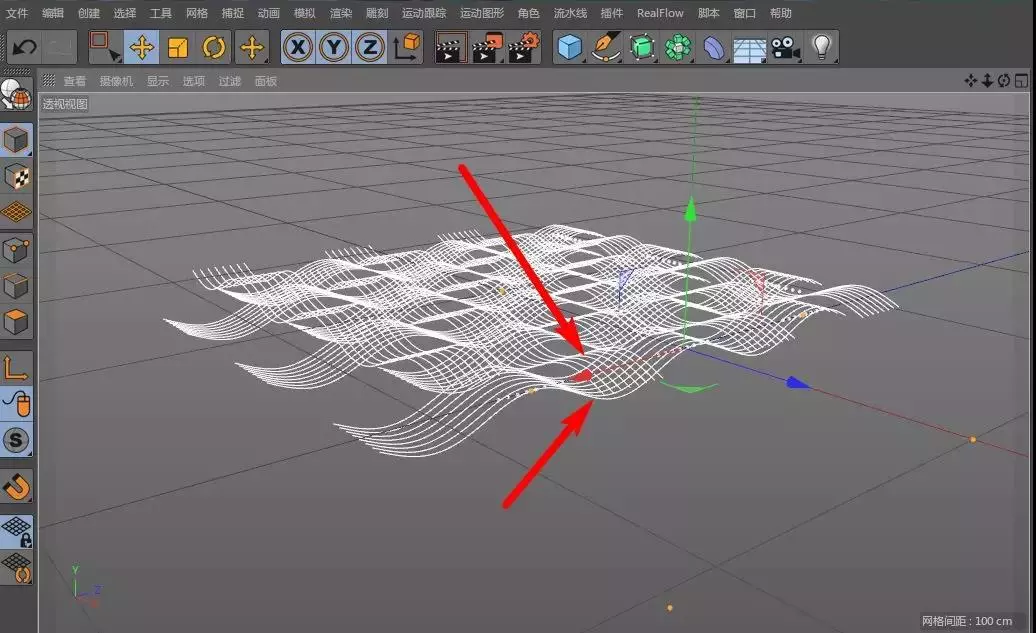Open the 显示 viewport menu

point(158,81)
